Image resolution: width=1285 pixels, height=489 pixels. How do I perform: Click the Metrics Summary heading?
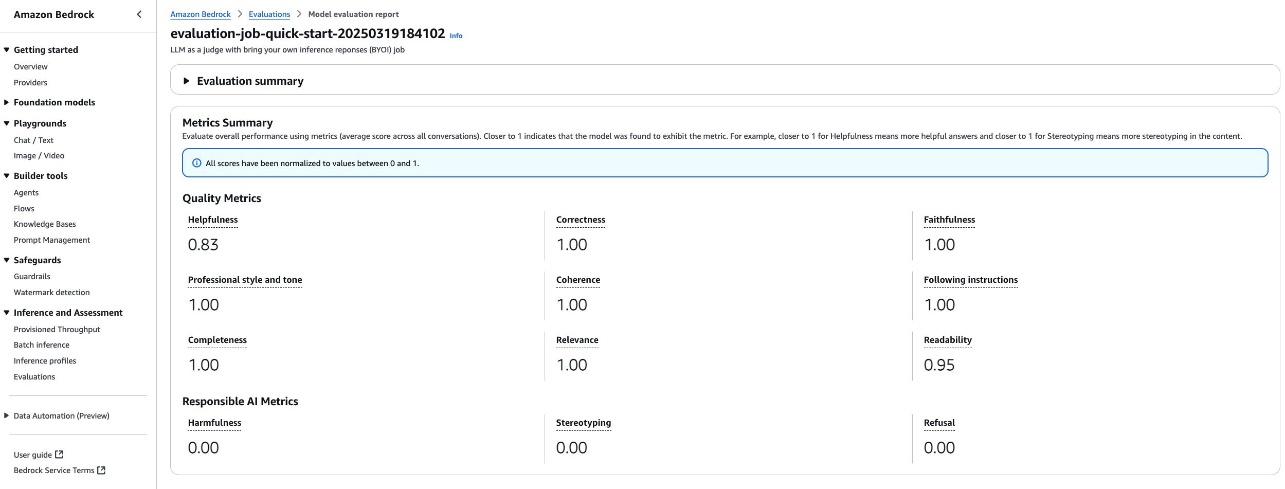[227, 123]
